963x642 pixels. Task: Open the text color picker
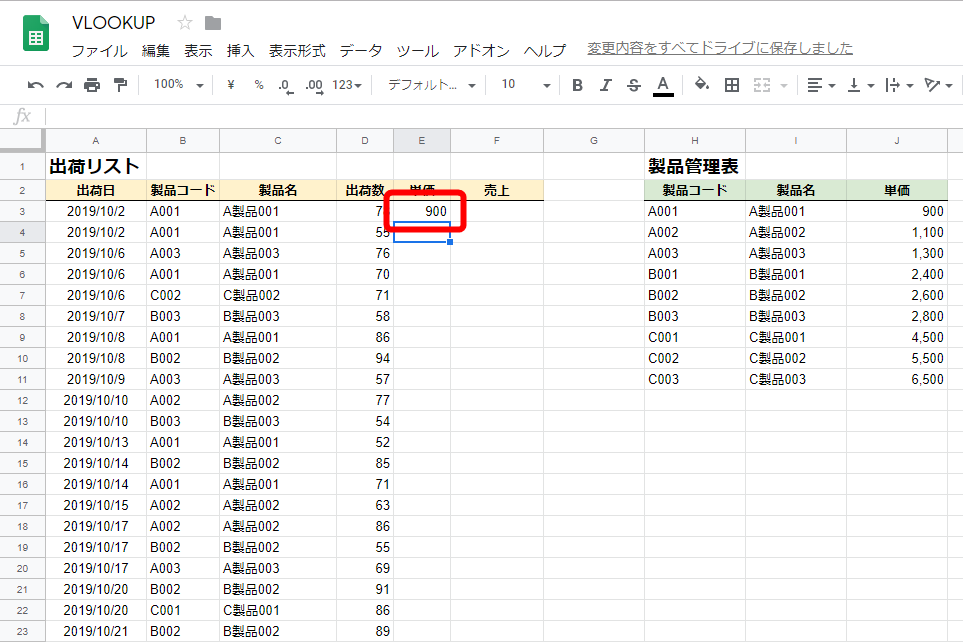pyautogui.click(x=662, y=85)
